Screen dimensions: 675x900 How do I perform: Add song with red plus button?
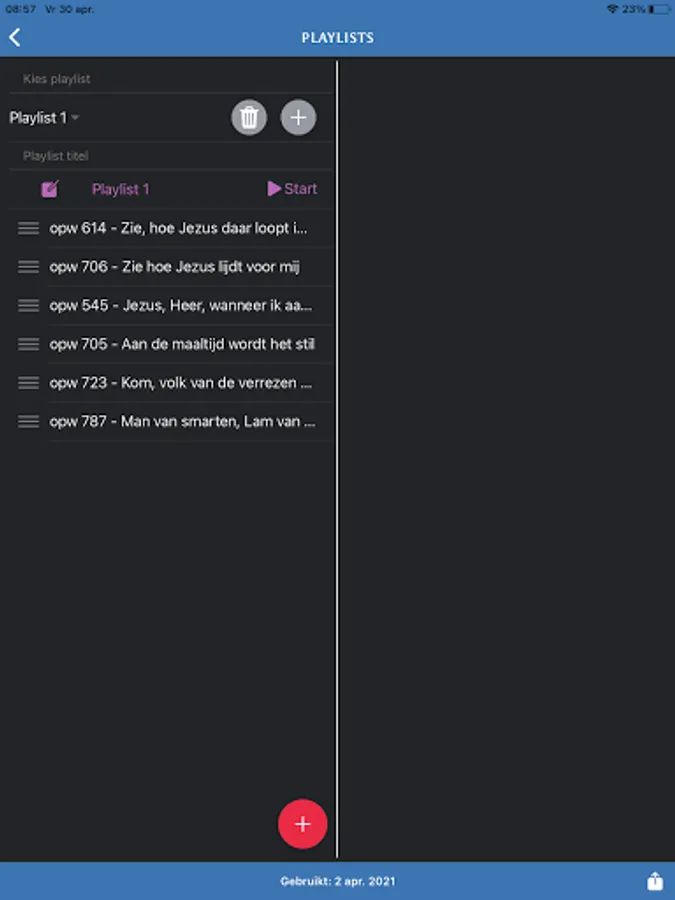point(302,824)
